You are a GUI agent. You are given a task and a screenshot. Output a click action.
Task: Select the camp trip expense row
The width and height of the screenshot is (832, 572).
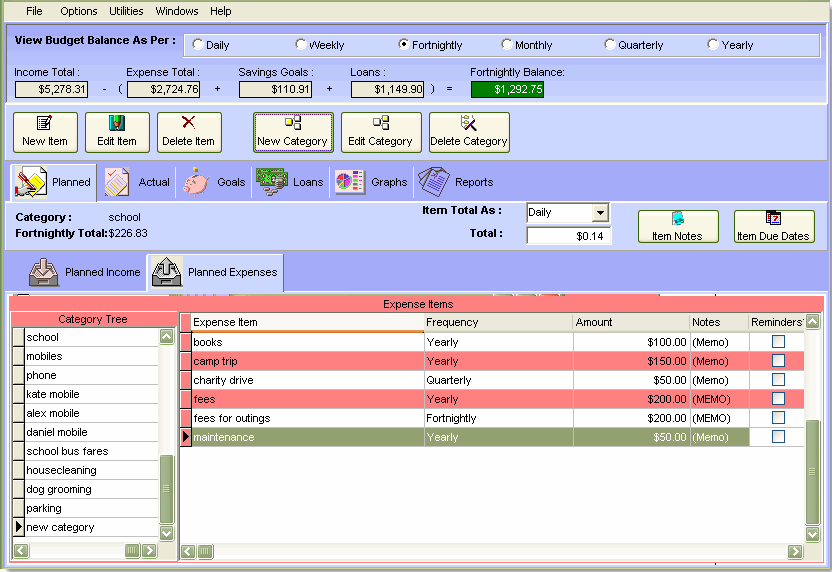[492, 361]
